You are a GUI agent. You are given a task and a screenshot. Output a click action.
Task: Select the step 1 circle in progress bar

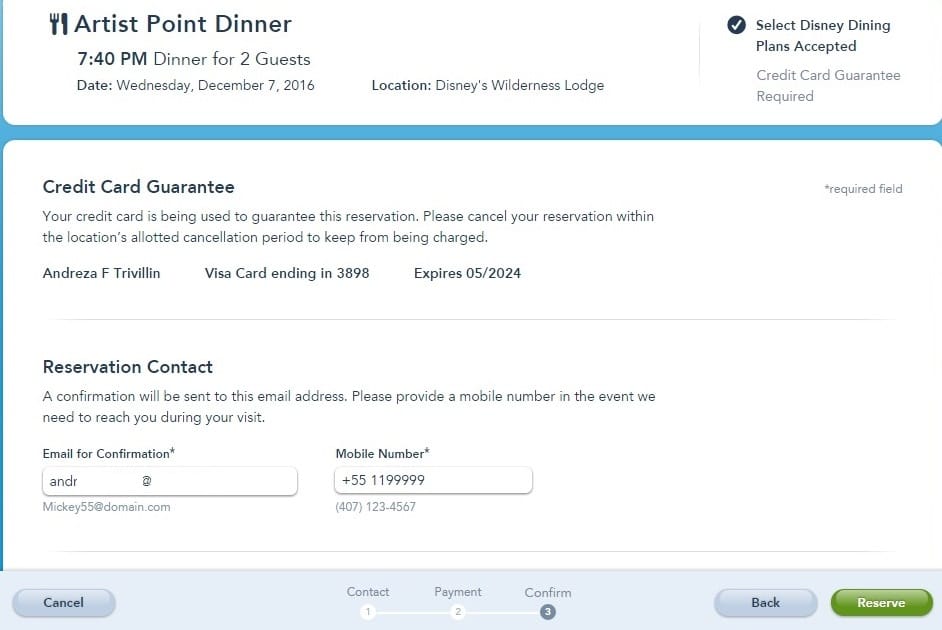tap(368, 612)
